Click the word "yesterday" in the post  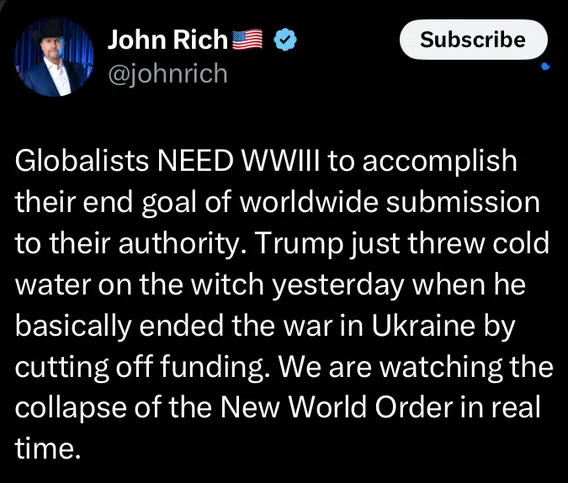pyautogui.click(x=338, y=286)
